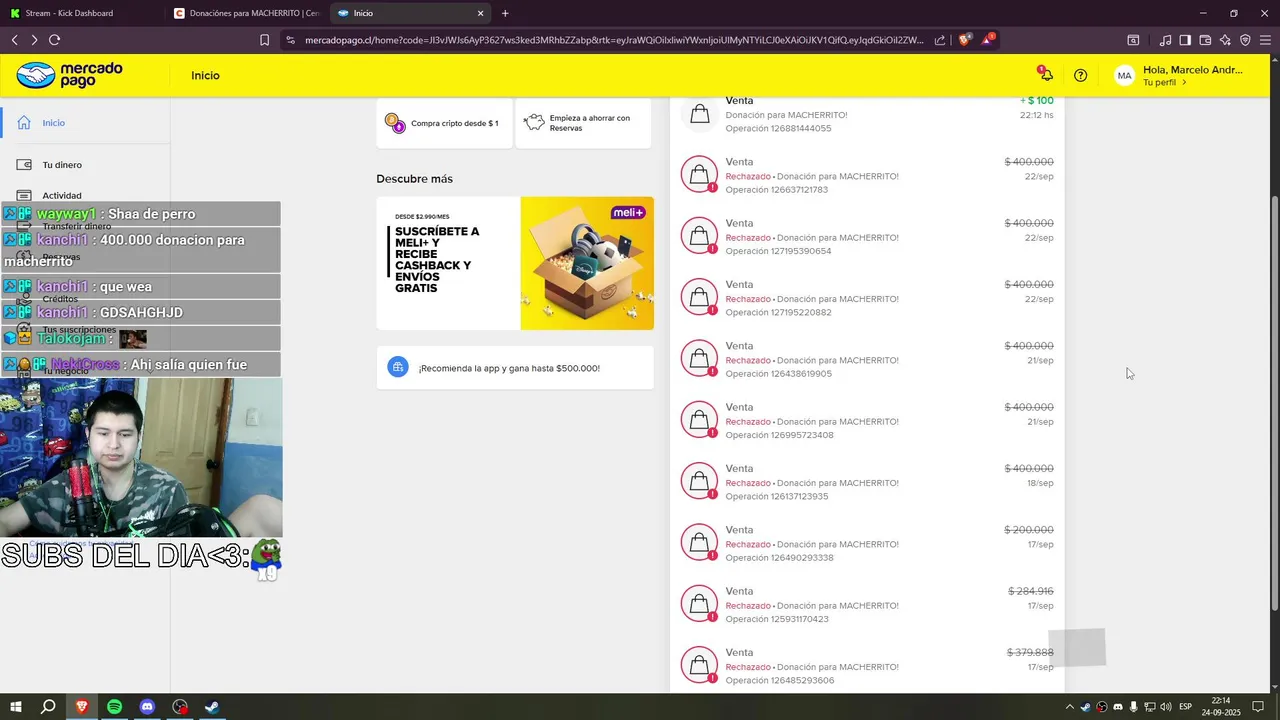Open Brave Rewards triangle icon
Screen dimensions: 1280x720
click(x=988, y=39)
